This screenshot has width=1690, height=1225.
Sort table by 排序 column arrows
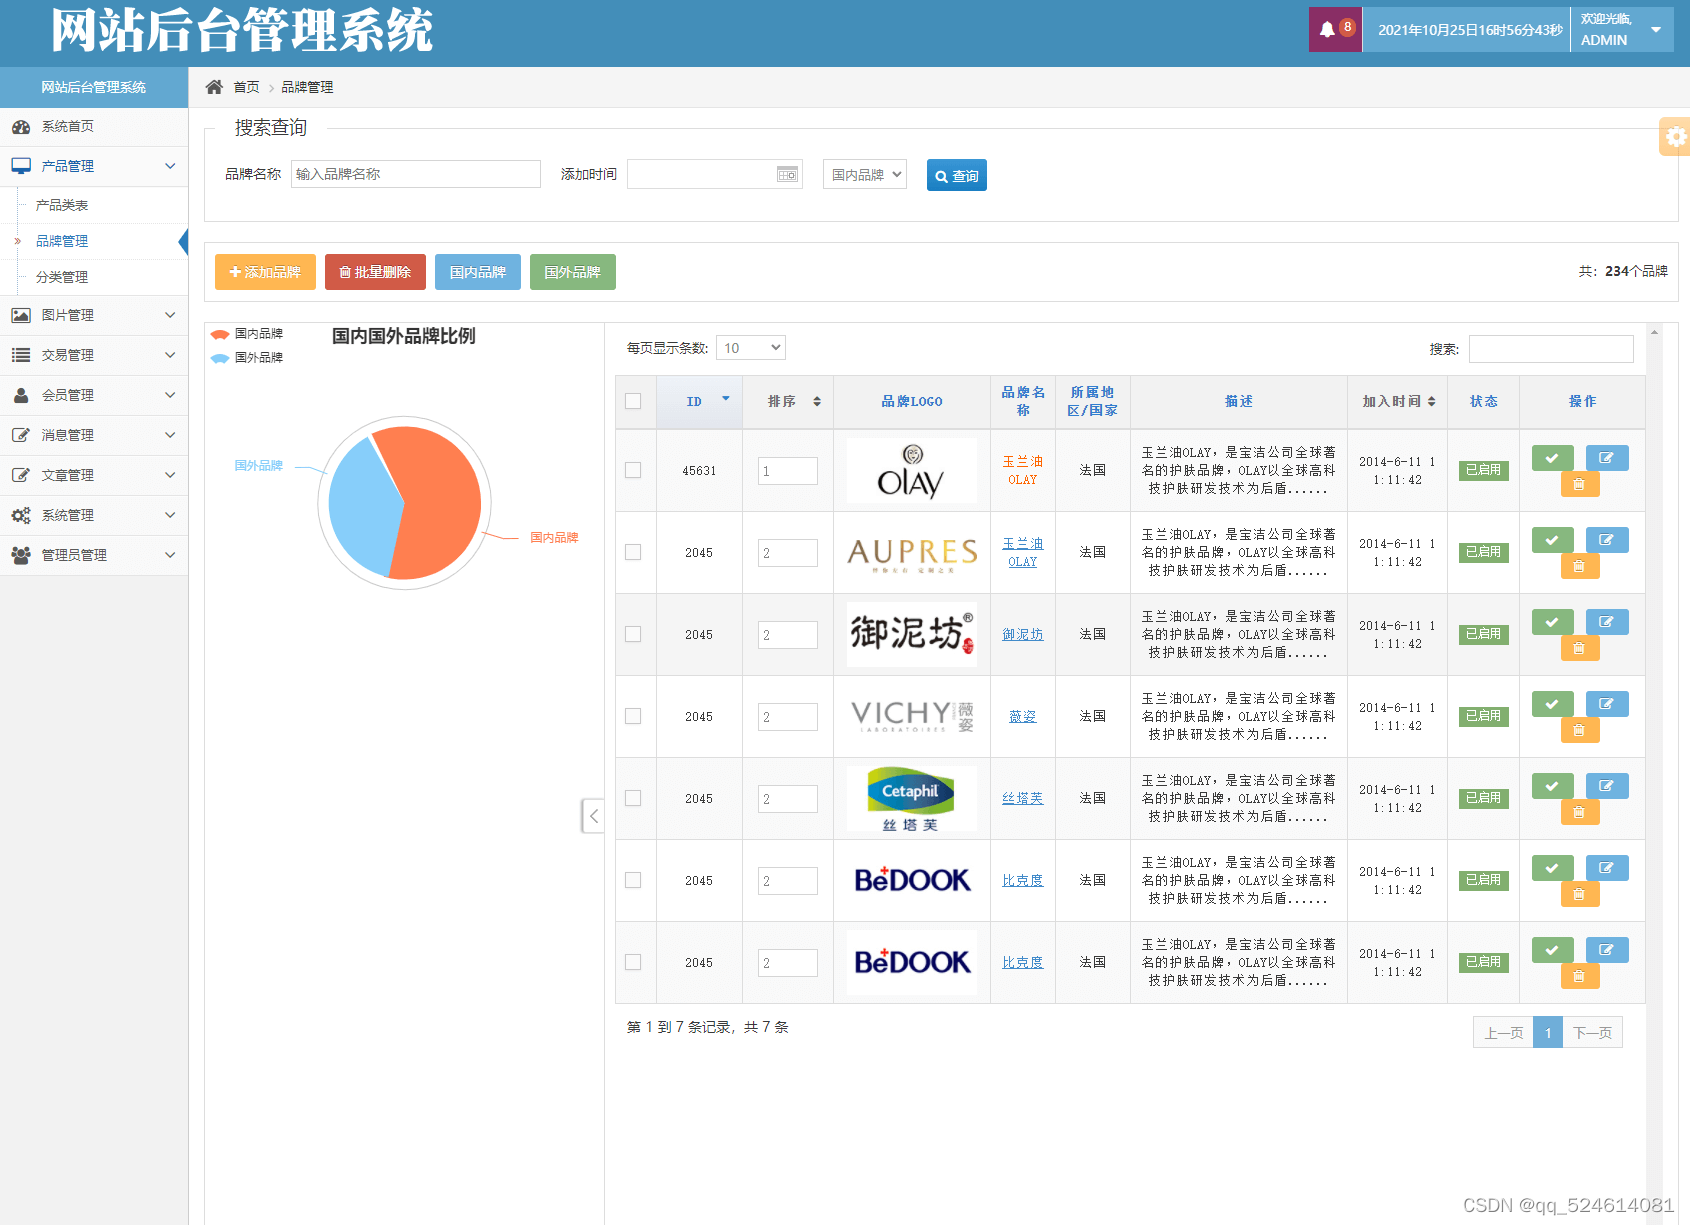click(x=817, y=401)
